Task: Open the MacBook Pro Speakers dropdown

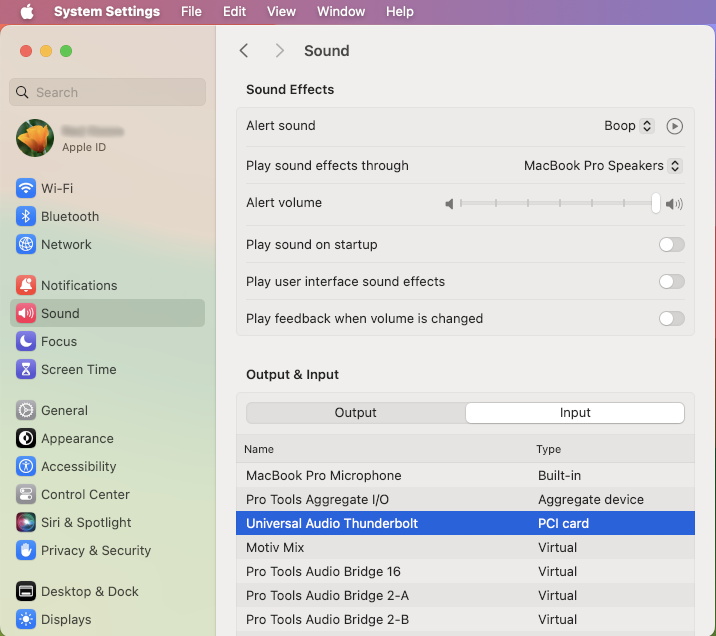Action: (603, 166)
